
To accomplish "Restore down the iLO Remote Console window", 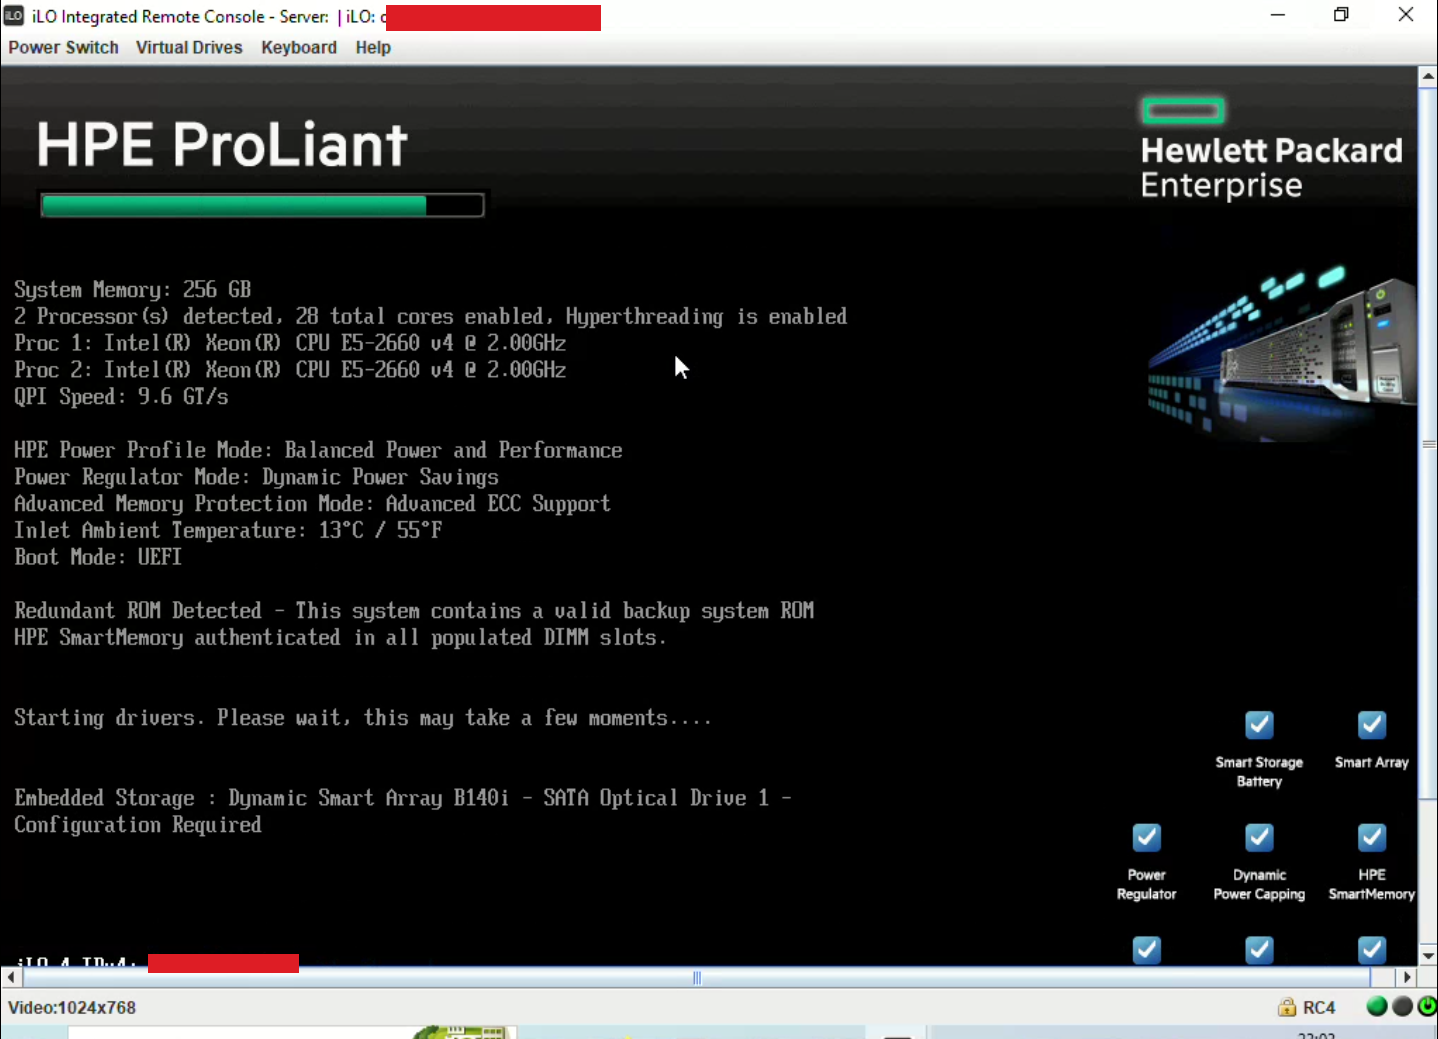I will [1341, 15].
